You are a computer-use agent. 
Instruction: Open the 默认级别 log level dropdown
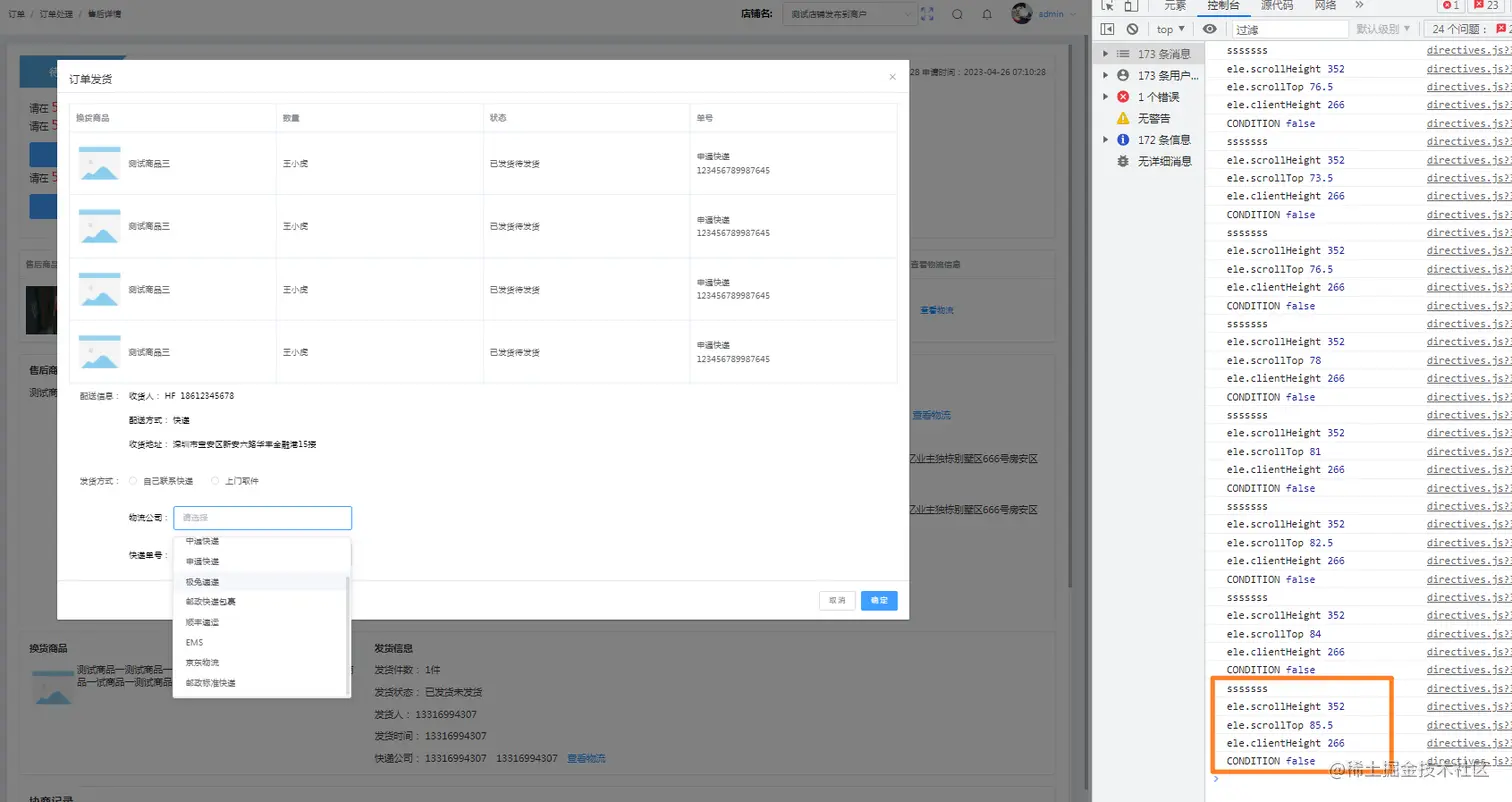(x=1385, y=29)
